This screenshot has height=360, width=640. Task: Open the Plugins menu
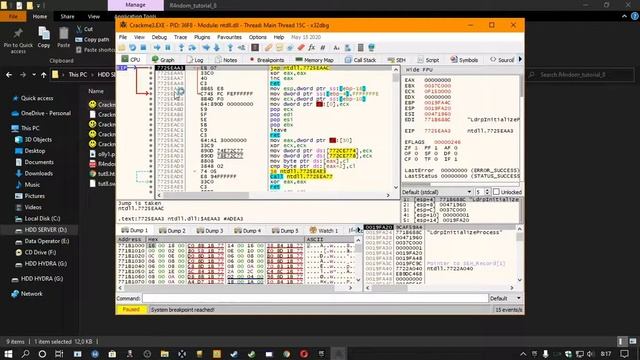point(202,37)
